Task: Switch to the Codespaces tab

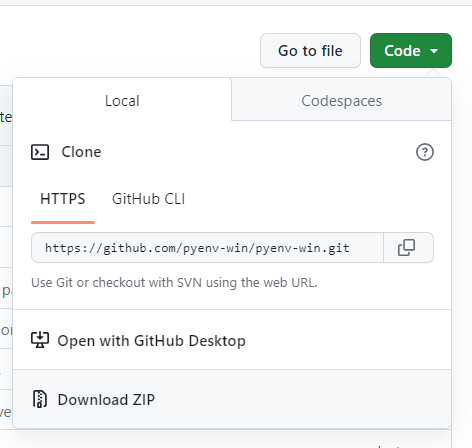Action: click(x=341, y=101)
